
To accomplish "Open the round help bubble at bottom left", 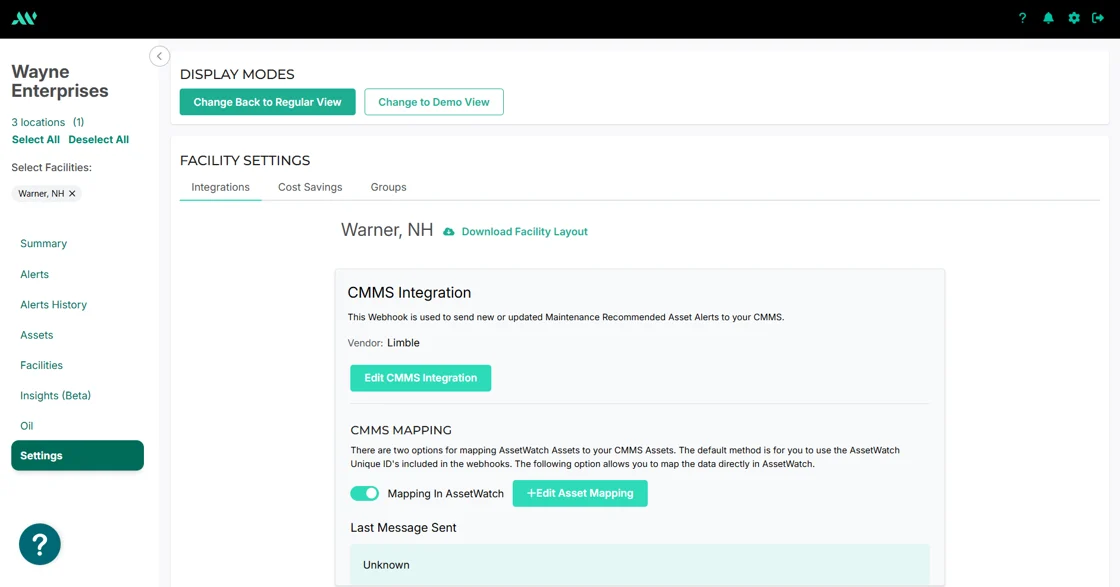I will pyautogui.click(x=39, y=544).
